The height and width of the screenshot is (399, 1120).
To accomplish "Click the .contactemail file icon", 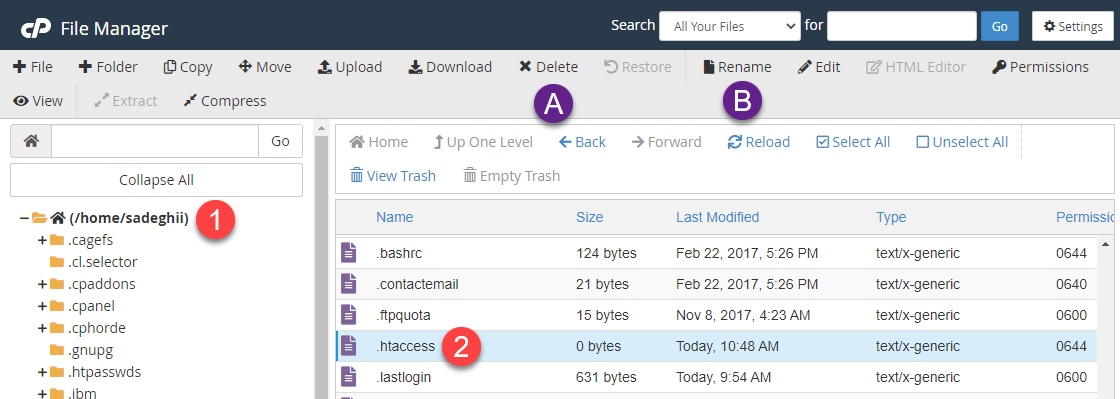I will tap(349, 284).
